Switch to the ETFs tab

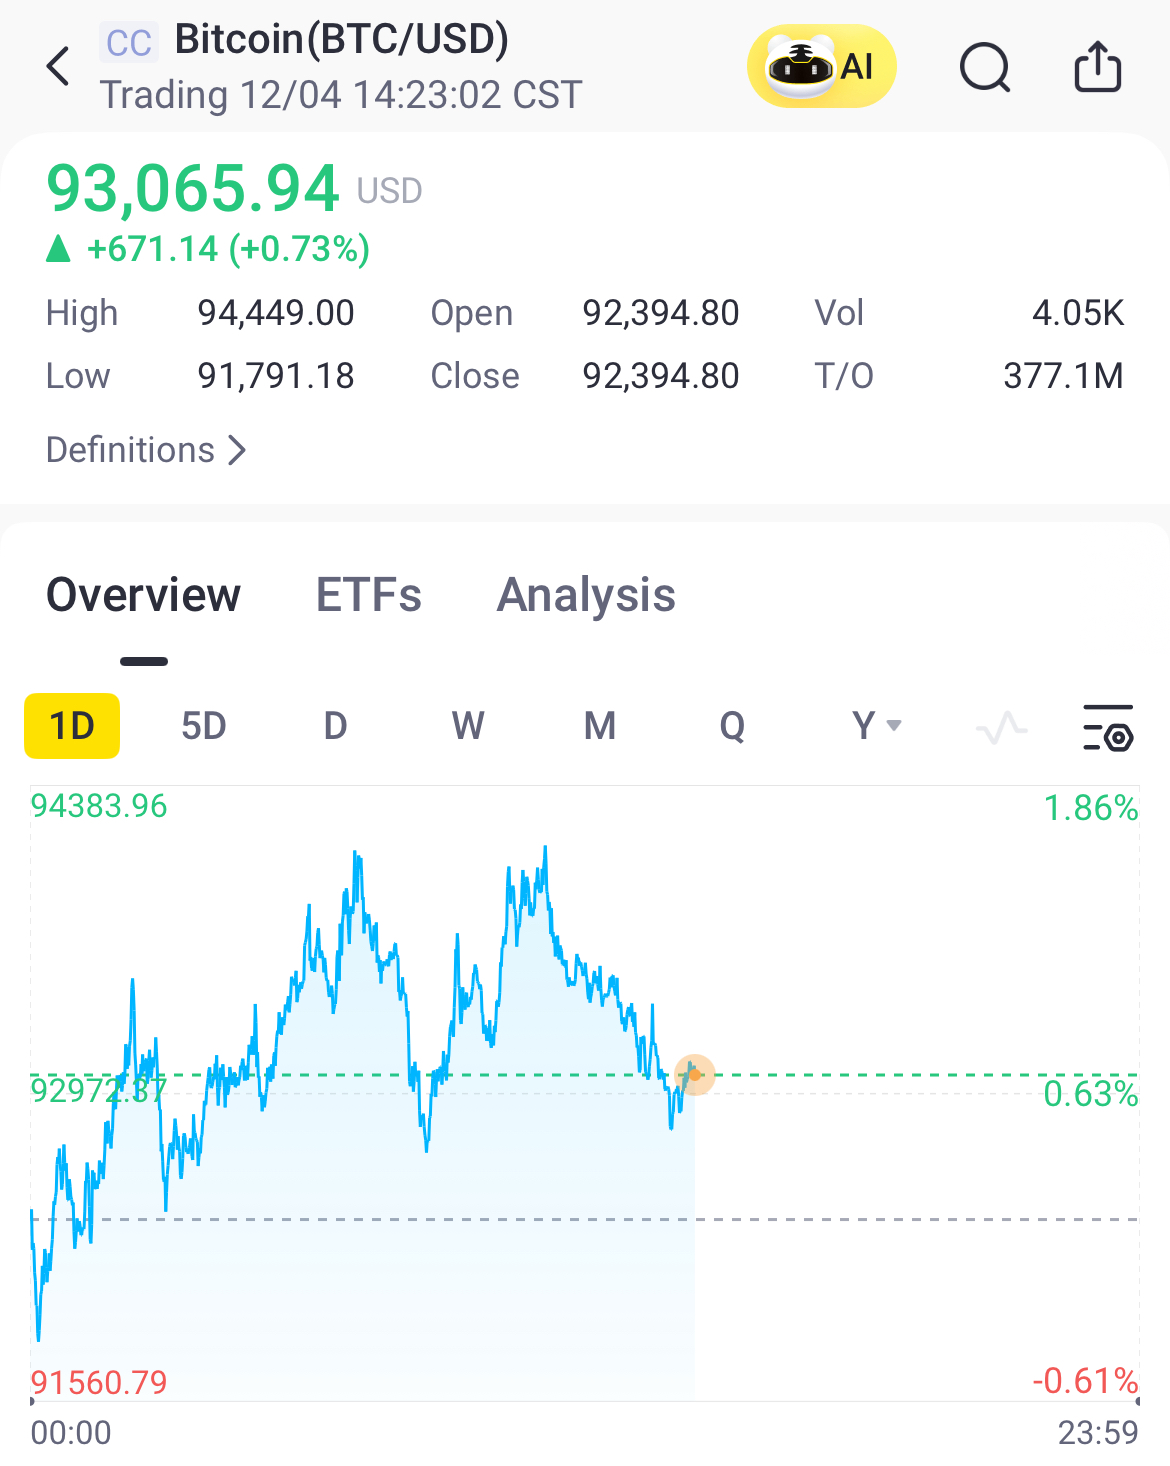[x=368, y=595]
